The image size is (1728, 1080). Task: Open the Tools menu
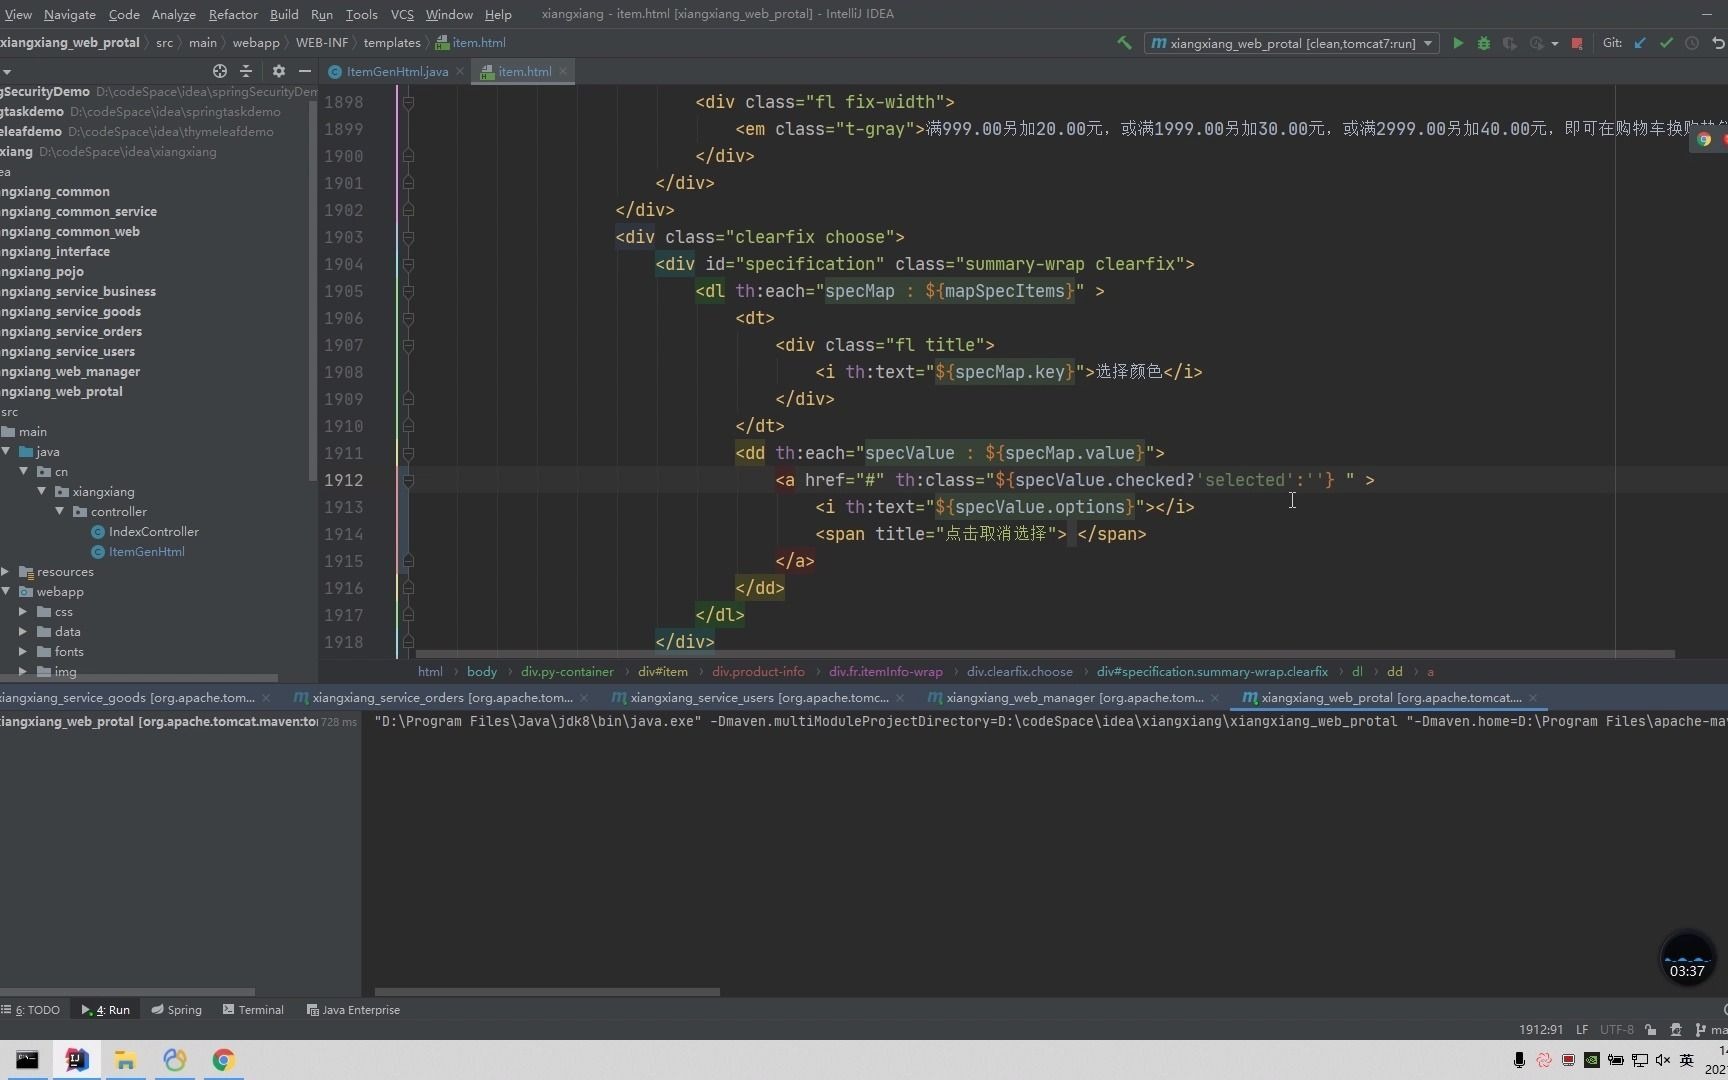click(x=361, y=14)
